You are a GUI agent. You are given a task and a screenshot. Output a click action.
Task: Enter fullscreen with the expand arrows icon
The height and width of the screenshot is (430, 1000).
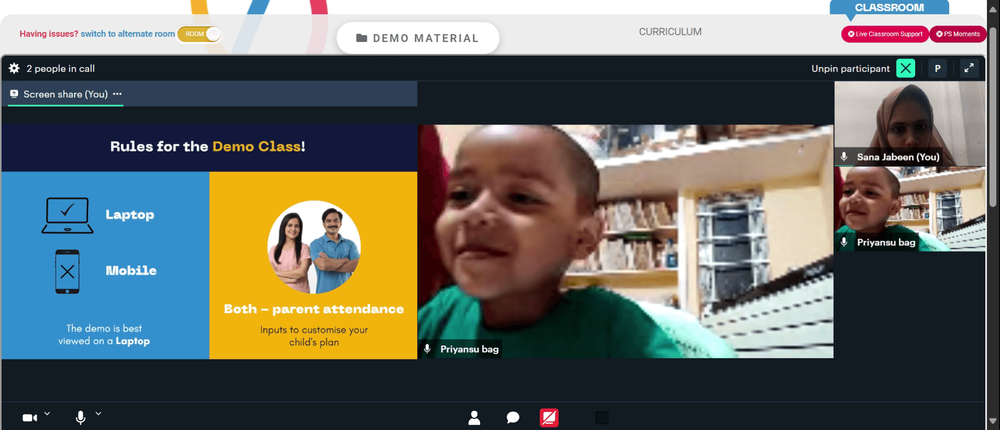[x=969, y=68]
